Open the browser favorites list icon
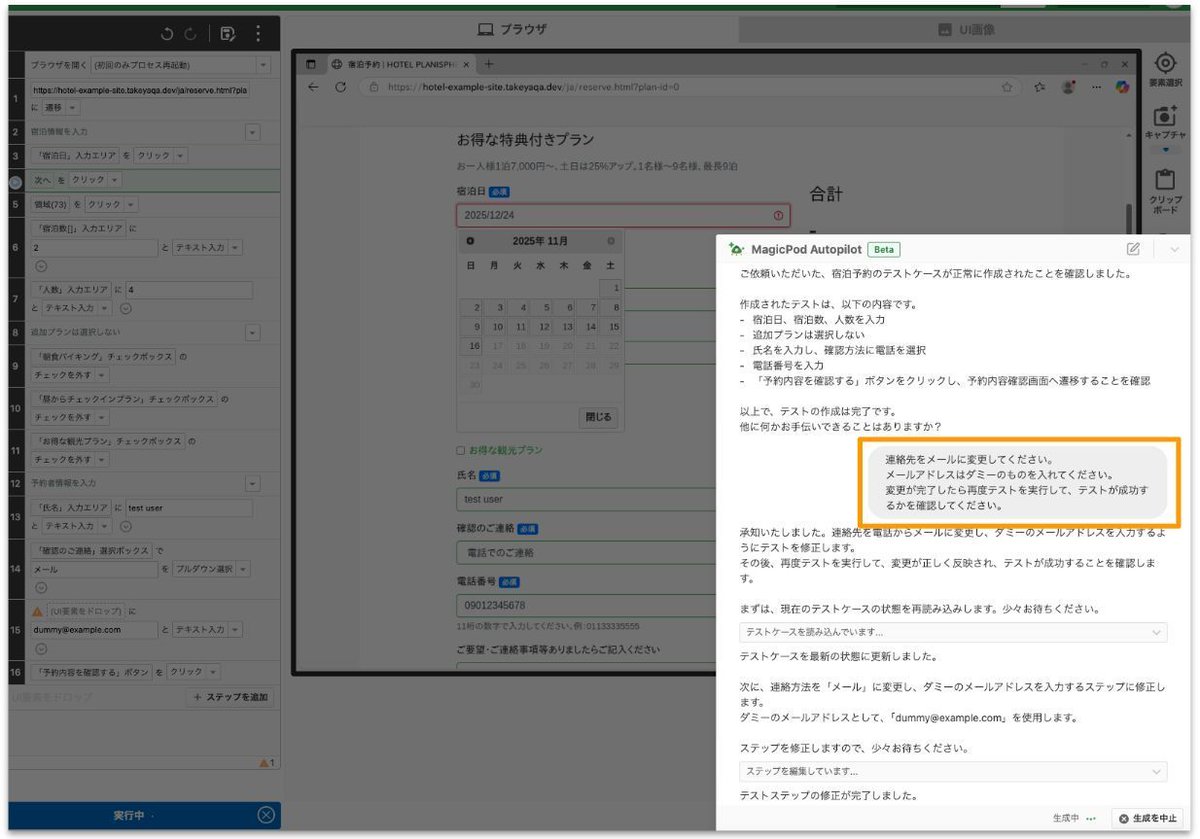 pos(1040,87)
